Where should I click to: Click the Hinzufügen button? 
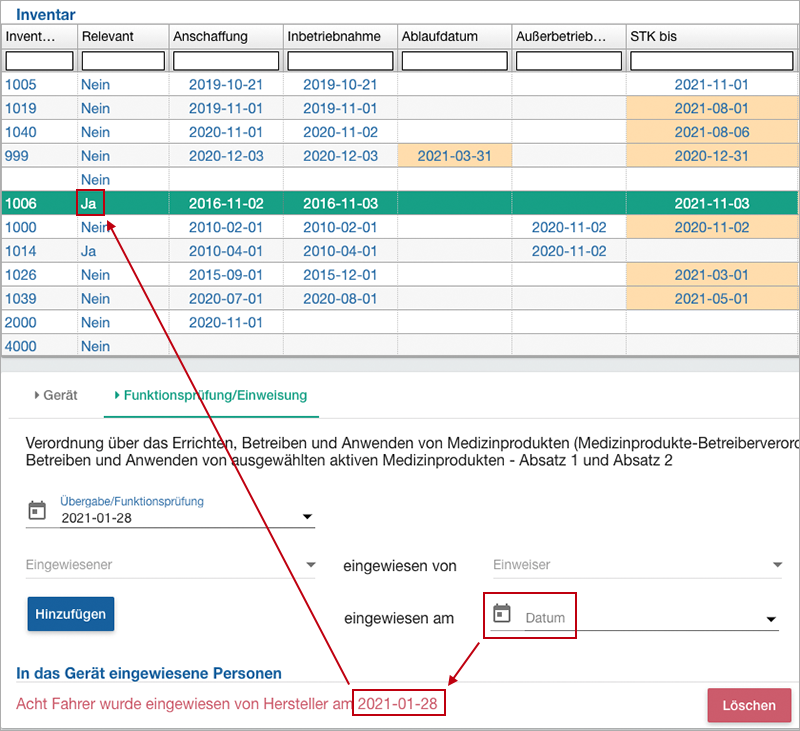pyautogui.click(x=71, y=614)
